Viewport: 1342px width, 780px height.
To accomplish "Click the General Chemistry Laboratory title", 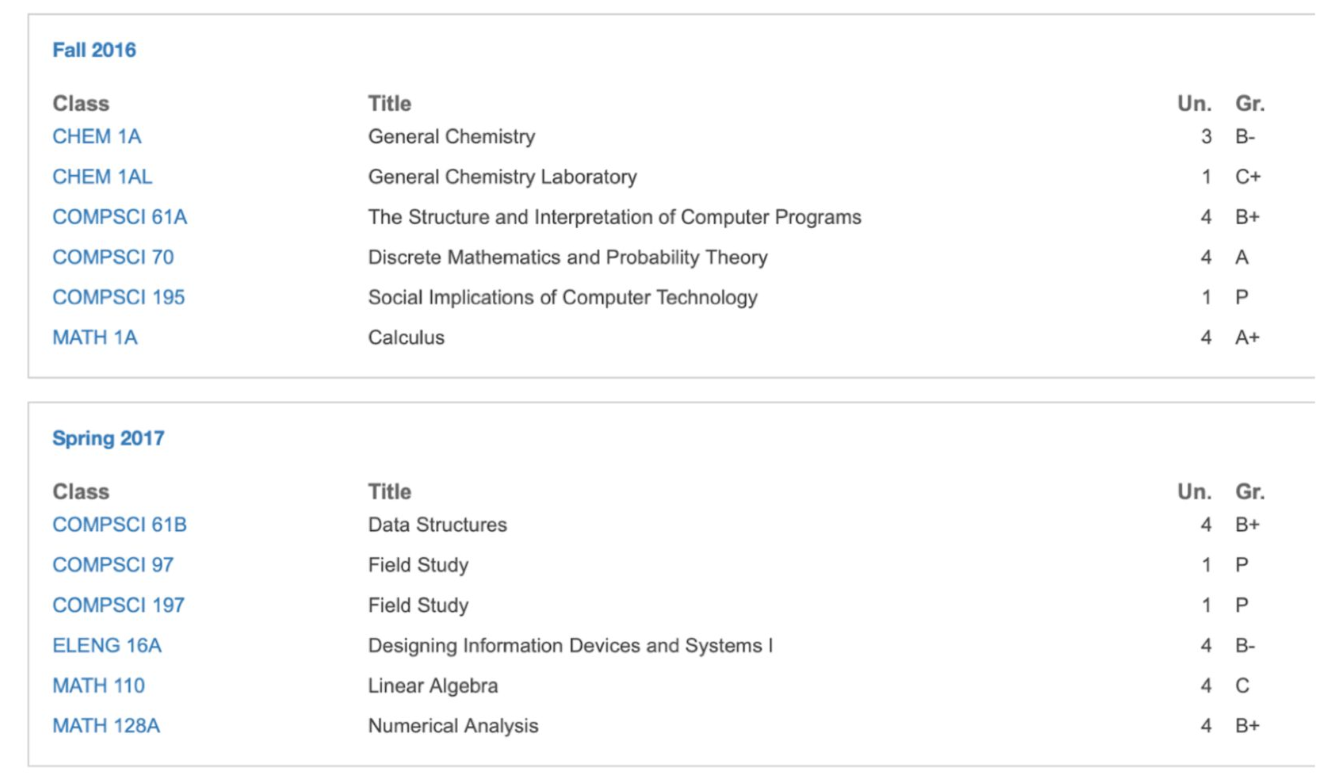I will [502, 177].
